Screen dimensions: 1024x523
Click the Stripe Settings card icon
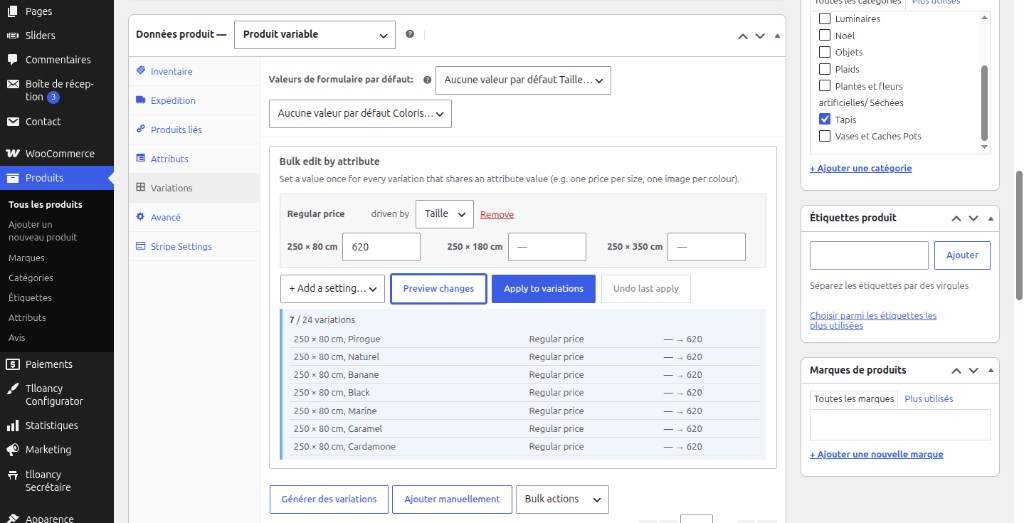(140, 246)
